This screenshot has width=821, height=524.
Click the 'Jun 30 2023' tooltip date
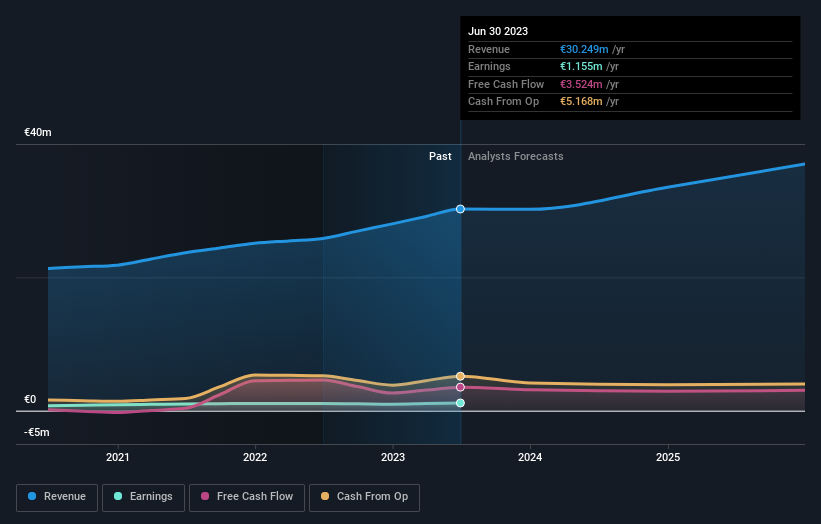pos(498,31)
